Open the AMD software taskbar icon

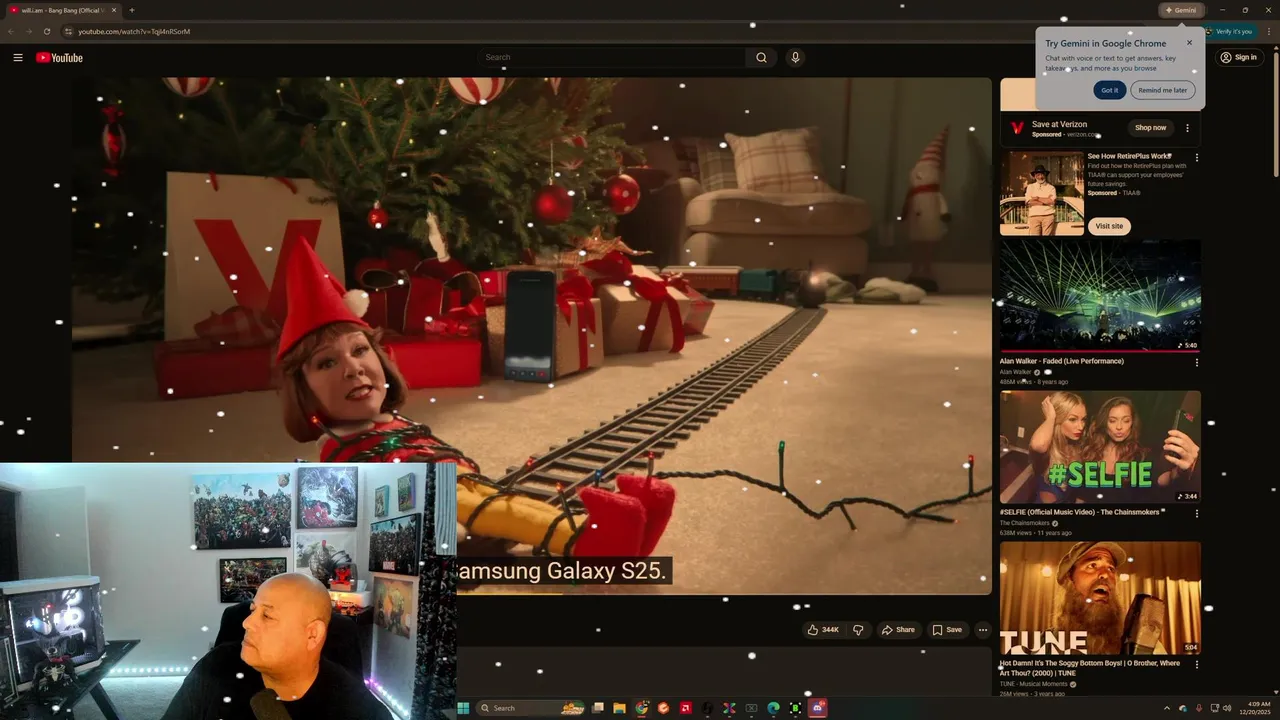(685, 708)
